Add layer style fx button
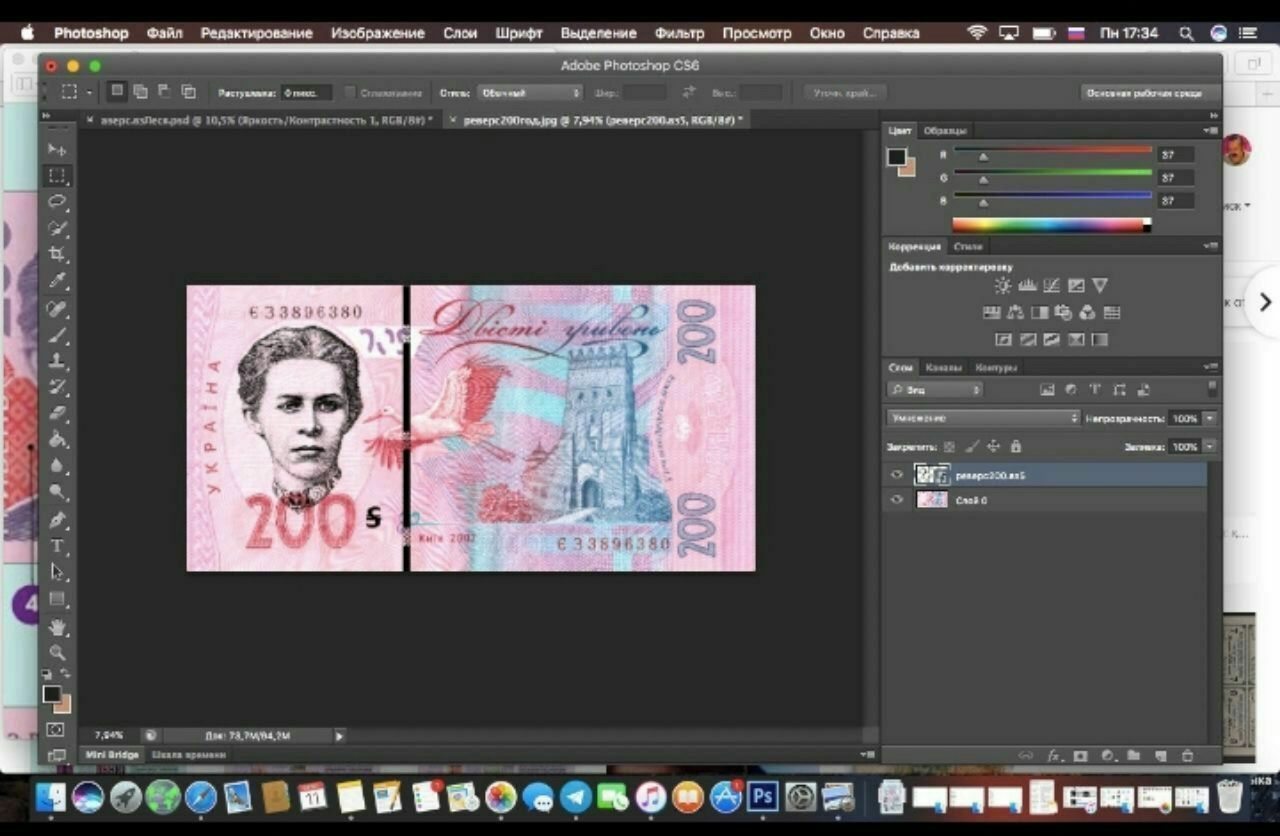 (x=1054, y=756)
